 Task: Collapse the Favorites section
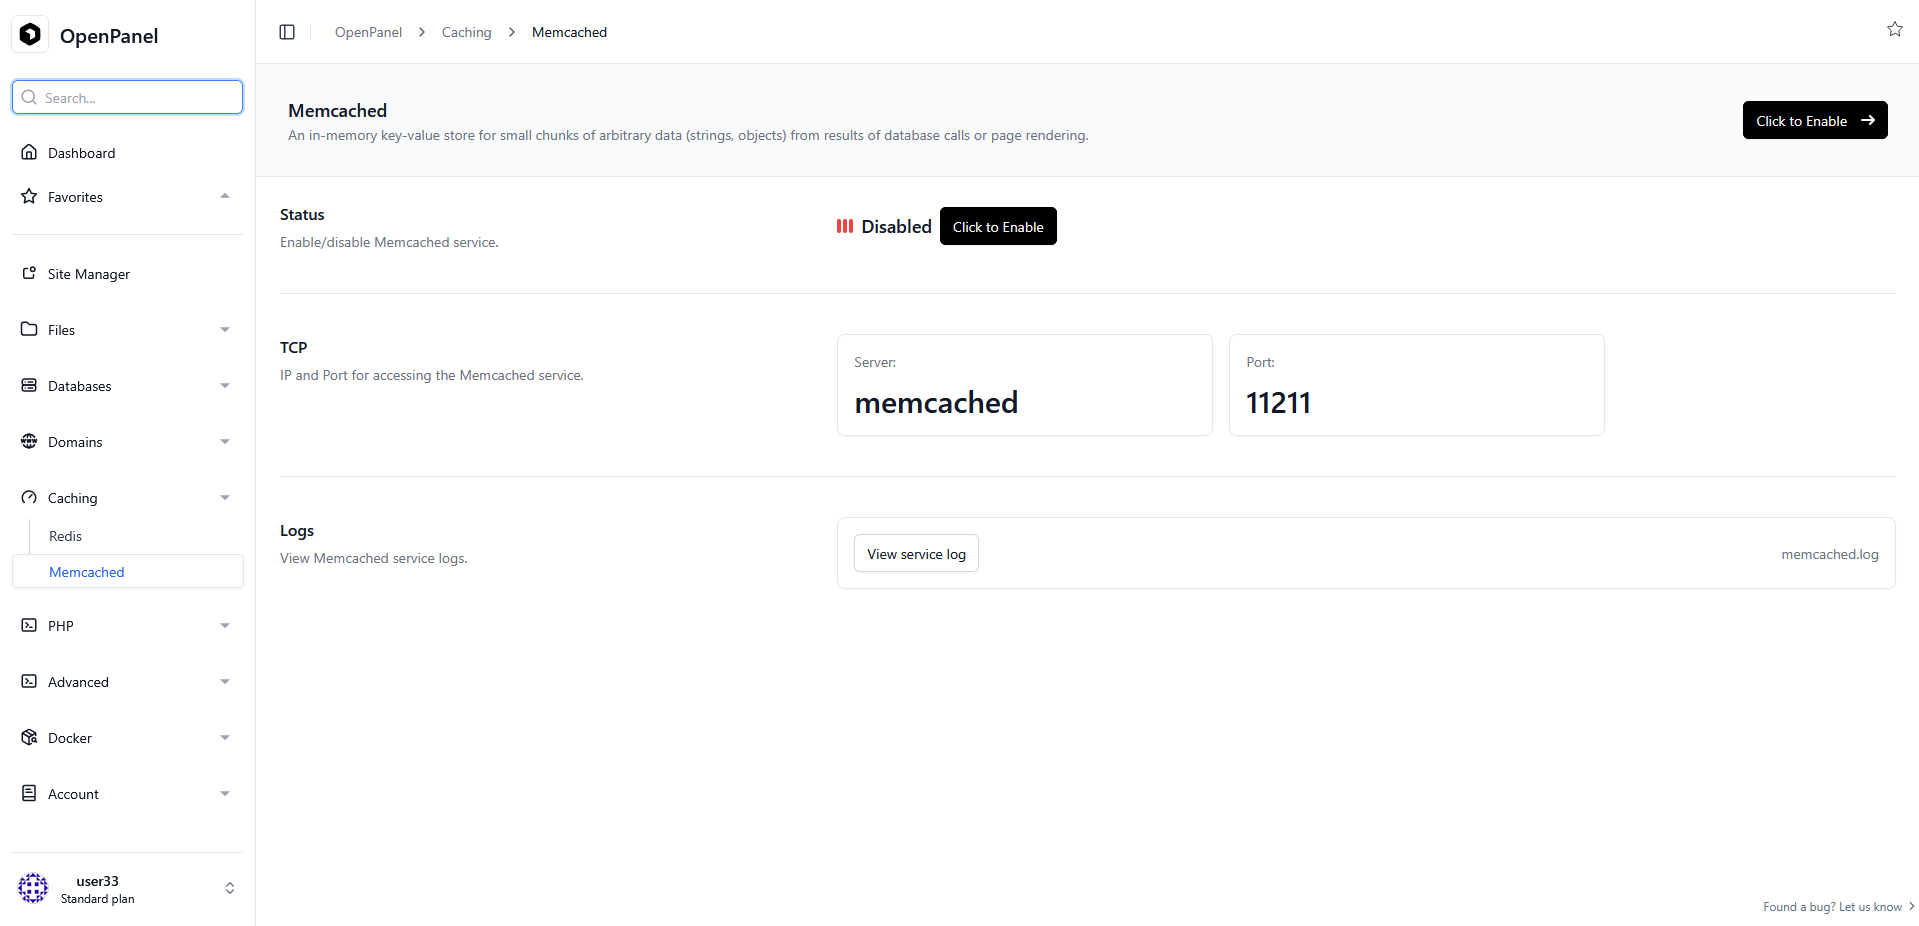coord(225,196)
